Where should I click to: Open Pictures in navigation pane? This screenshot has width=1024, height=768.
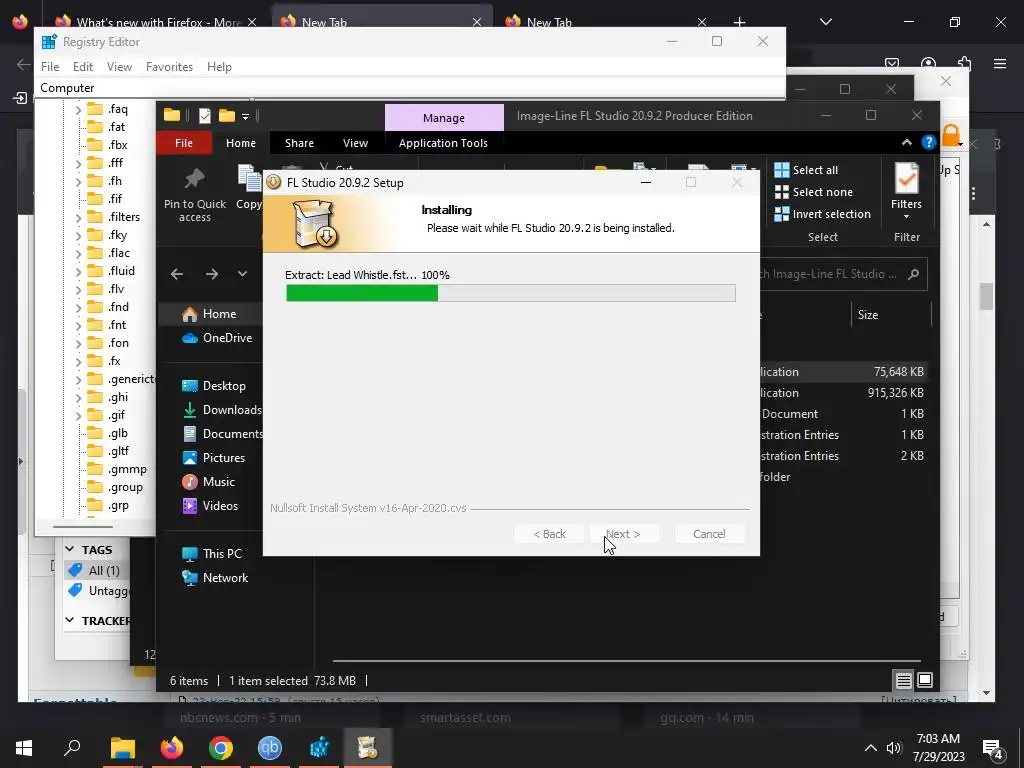click(x=214, y=458)
